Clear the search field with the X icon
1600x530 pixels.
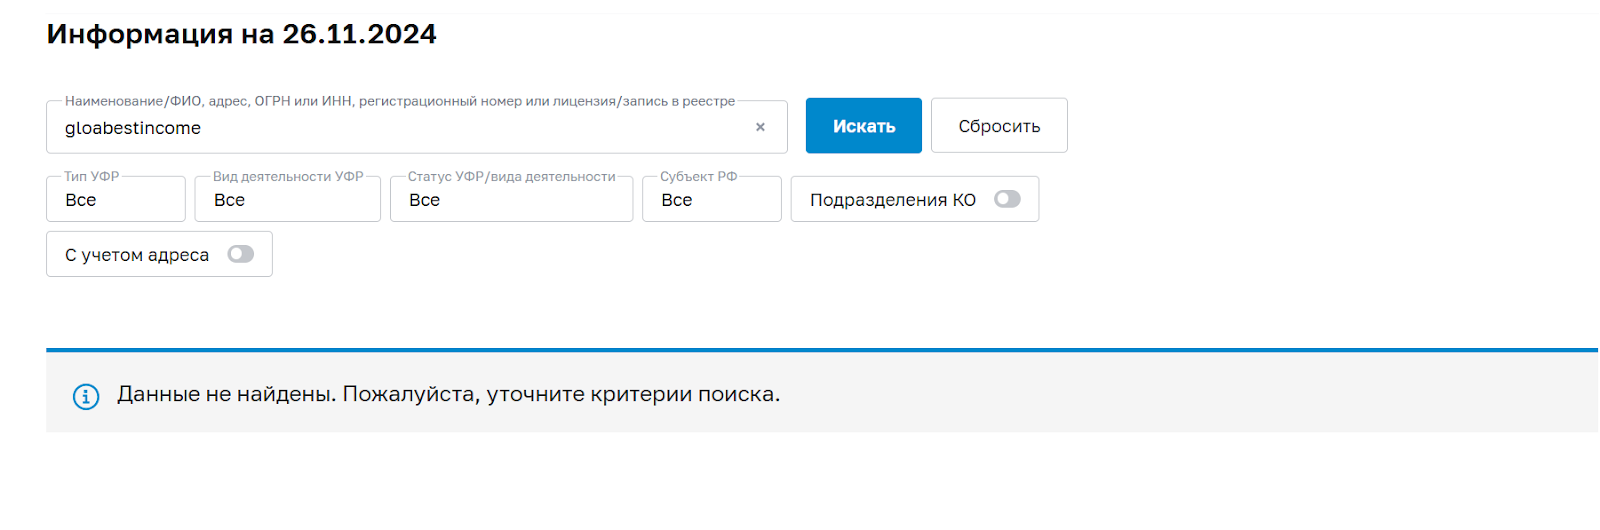click(760, 127)
